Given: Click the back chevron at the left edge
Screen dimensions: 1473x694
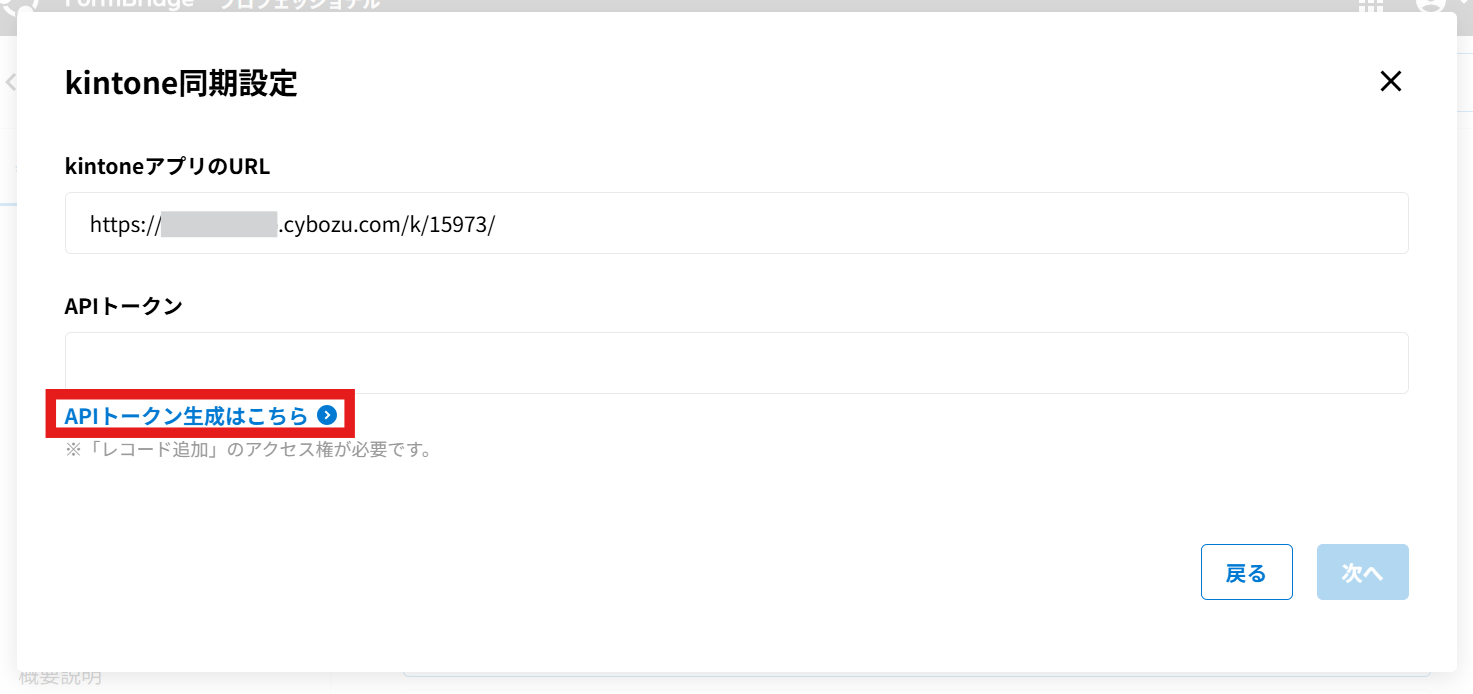Looking at the screenshot, I should [x=11, y=82].
